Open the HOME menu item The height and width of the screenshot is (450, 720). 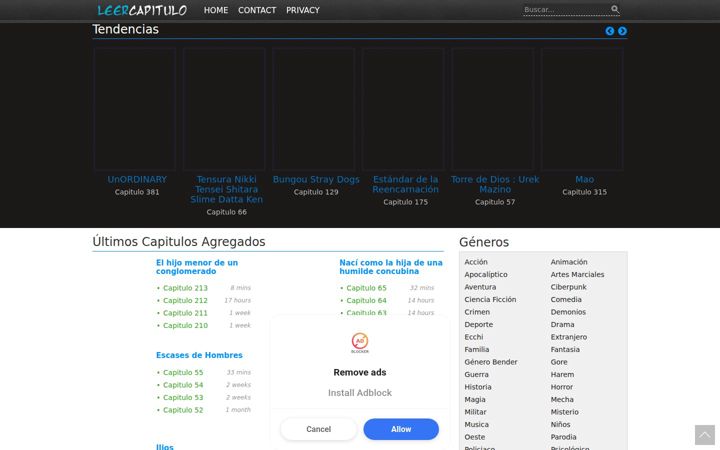tap(216, 10)
